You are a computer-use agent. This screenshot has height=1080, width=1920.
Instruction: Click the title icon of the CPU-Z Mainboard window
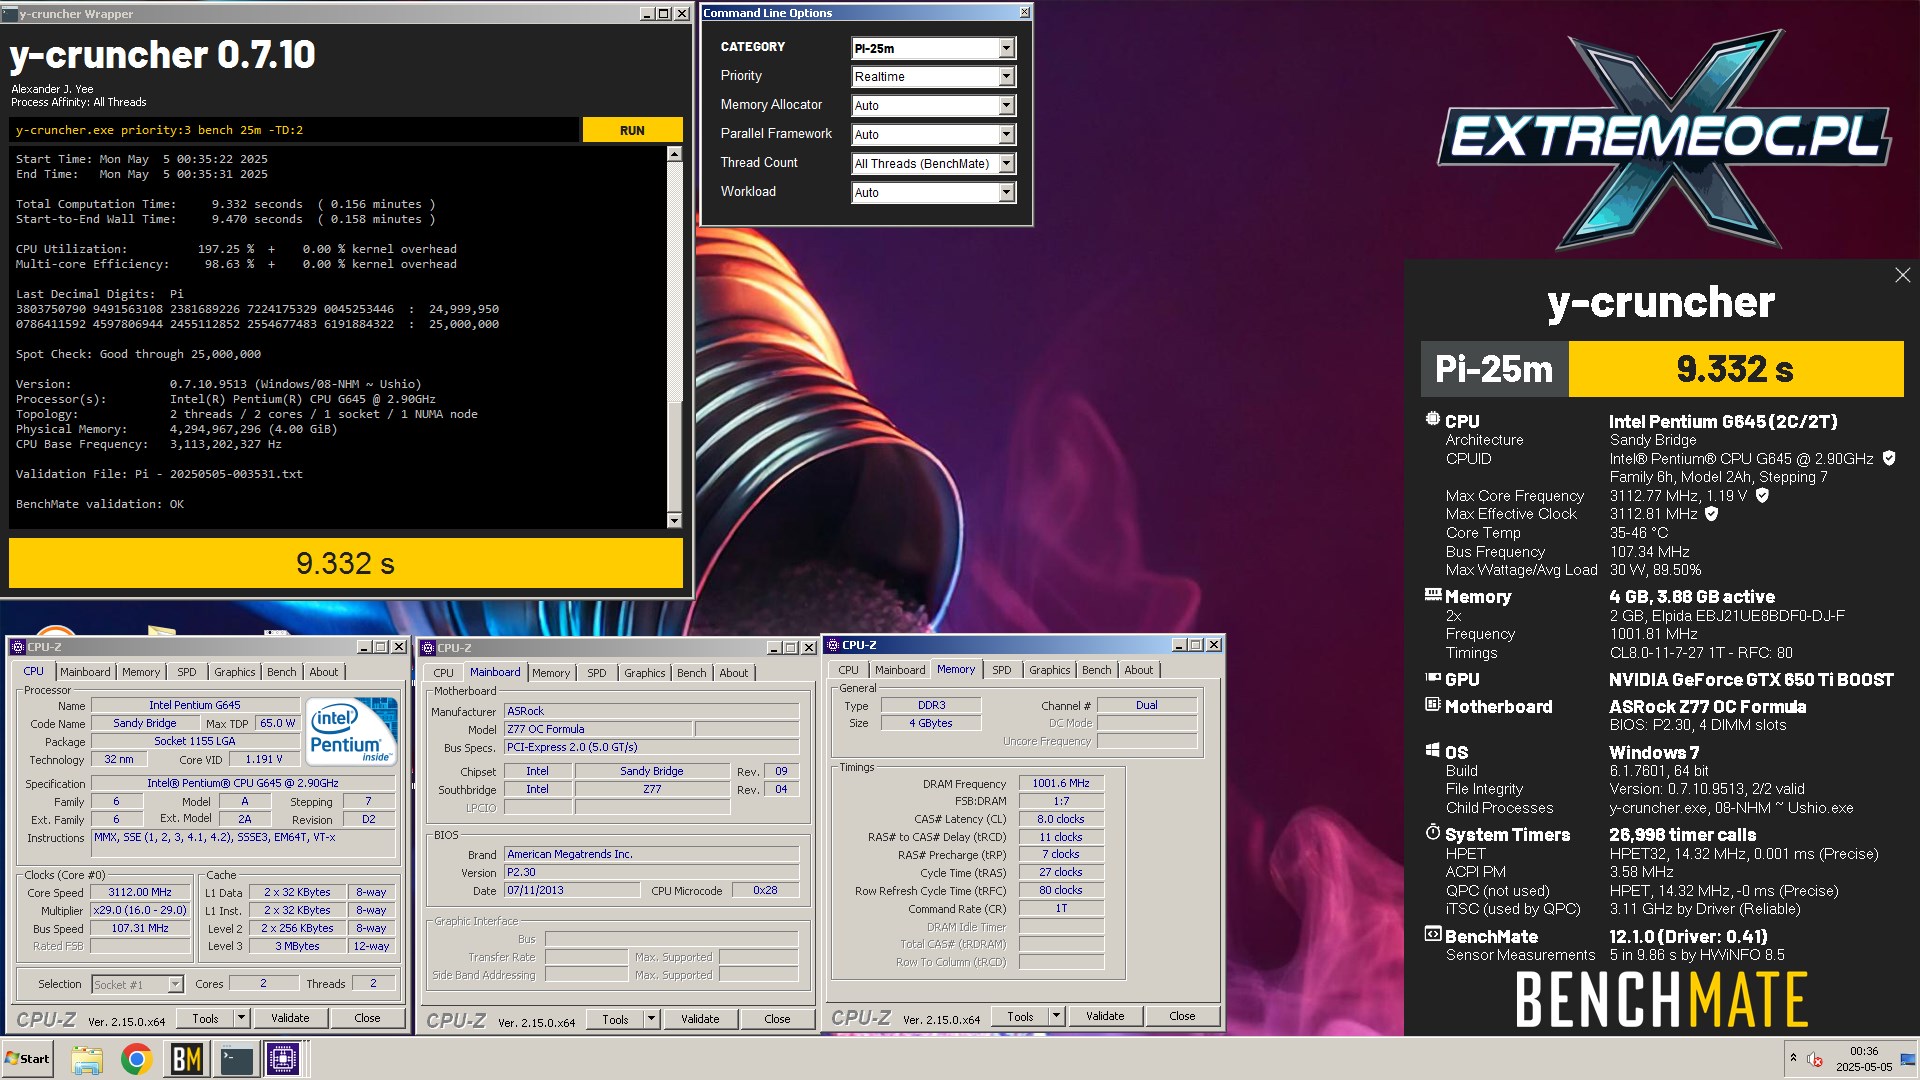coord(427,648)
